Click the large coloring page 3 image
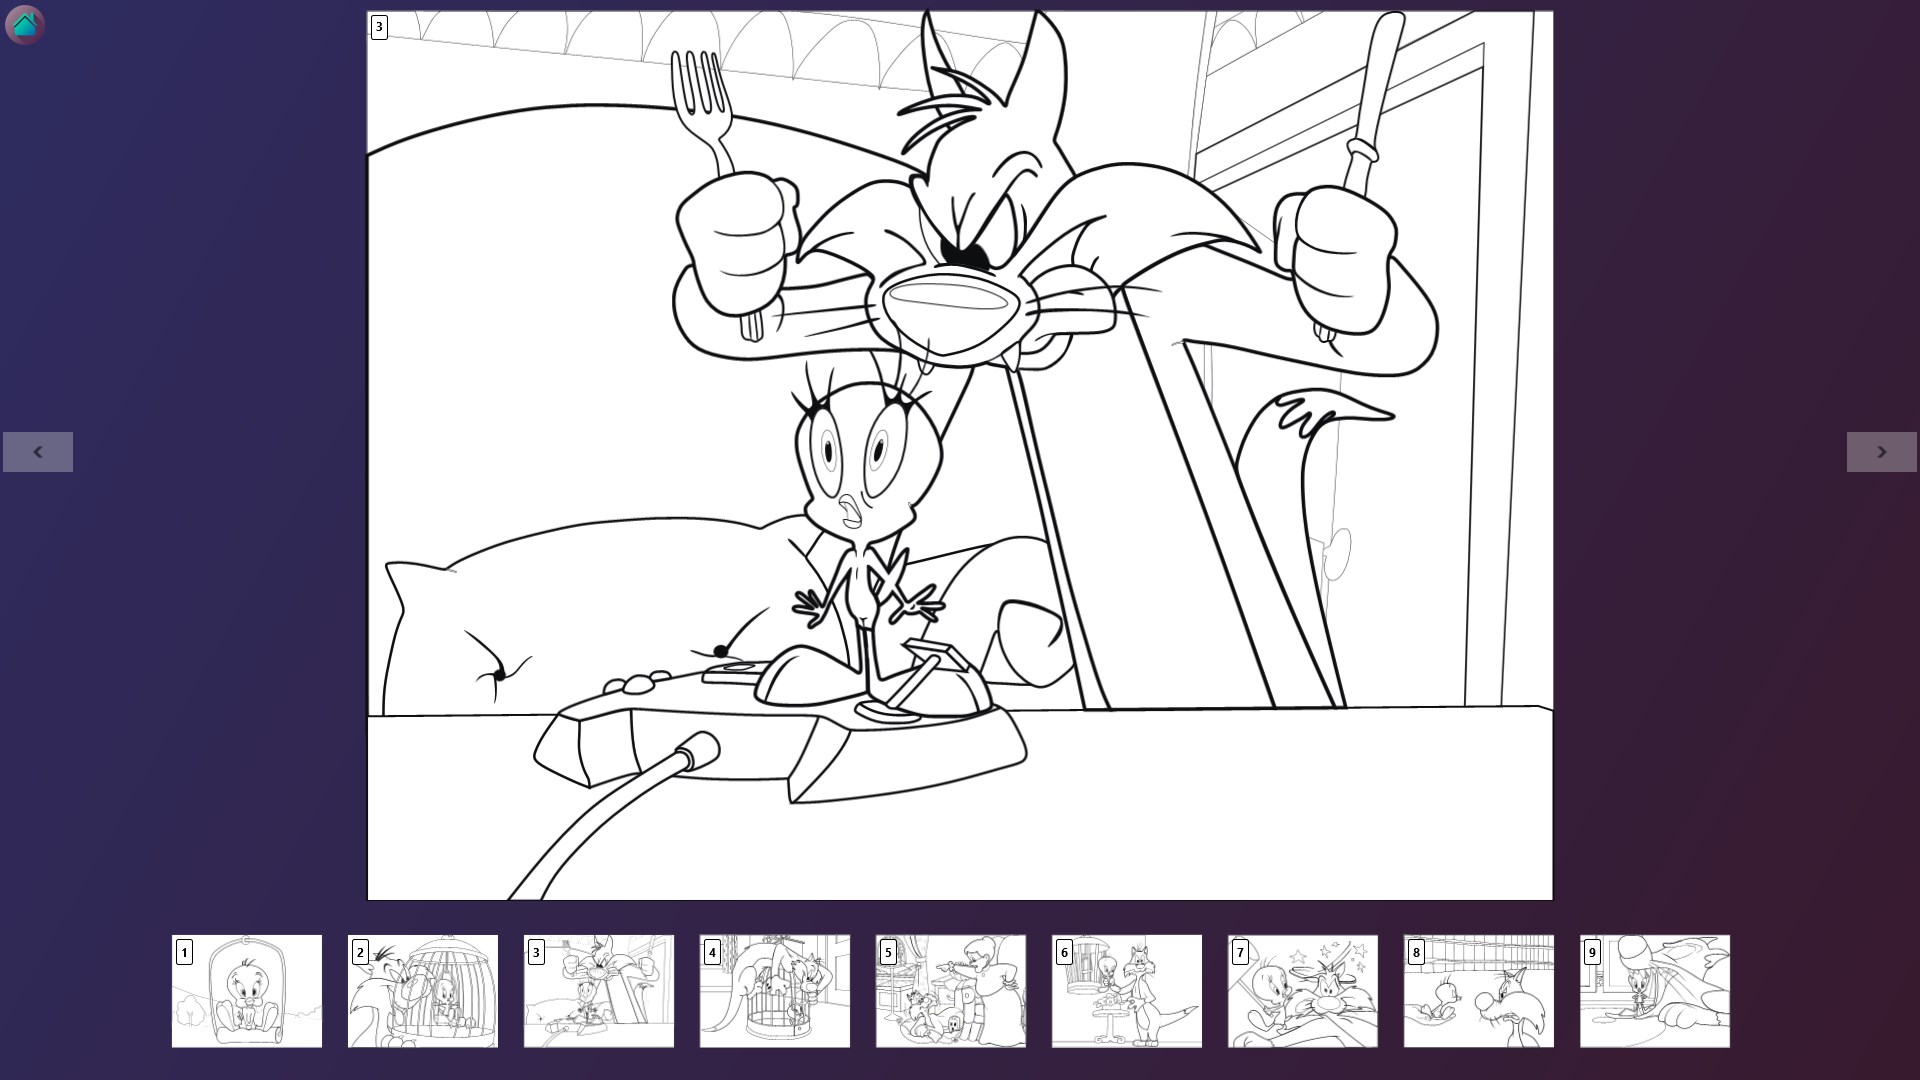 click(x=960, y=456)
